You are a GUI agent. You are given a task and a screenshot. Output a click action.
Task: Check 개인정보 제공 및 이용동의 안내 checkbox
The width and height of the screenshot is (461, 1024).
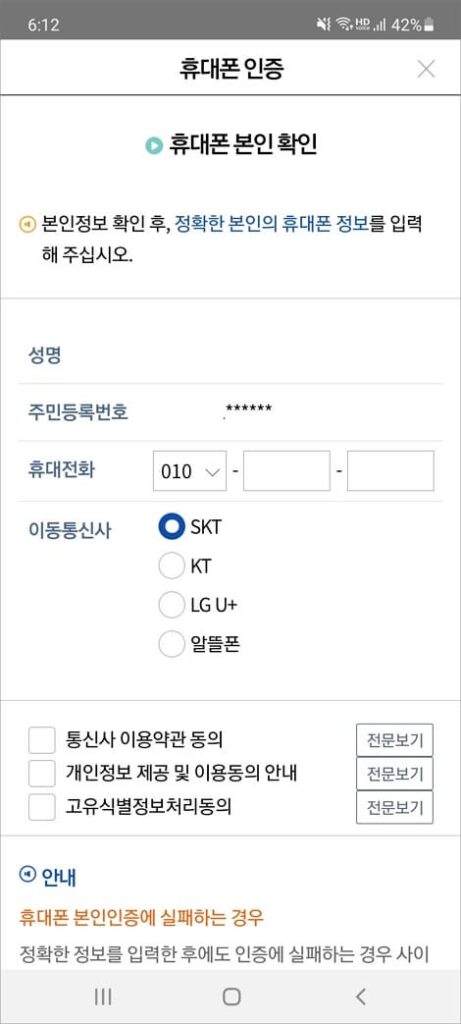42,774
